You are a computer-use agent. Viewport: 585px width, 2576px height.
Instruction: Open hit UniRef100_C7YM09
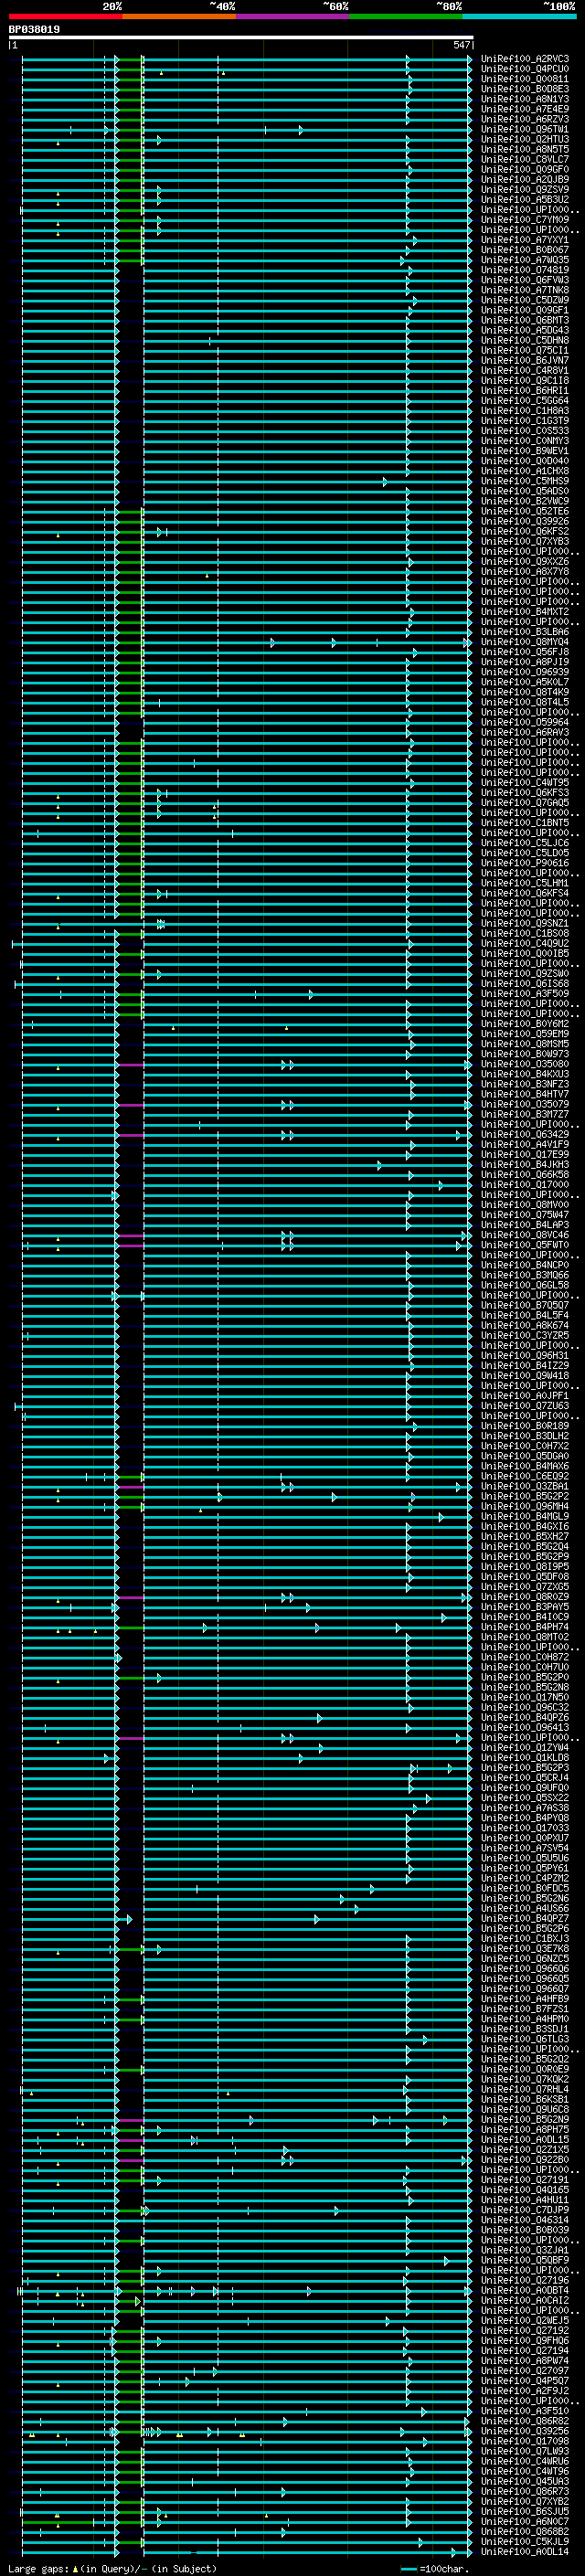coord(524,220)
